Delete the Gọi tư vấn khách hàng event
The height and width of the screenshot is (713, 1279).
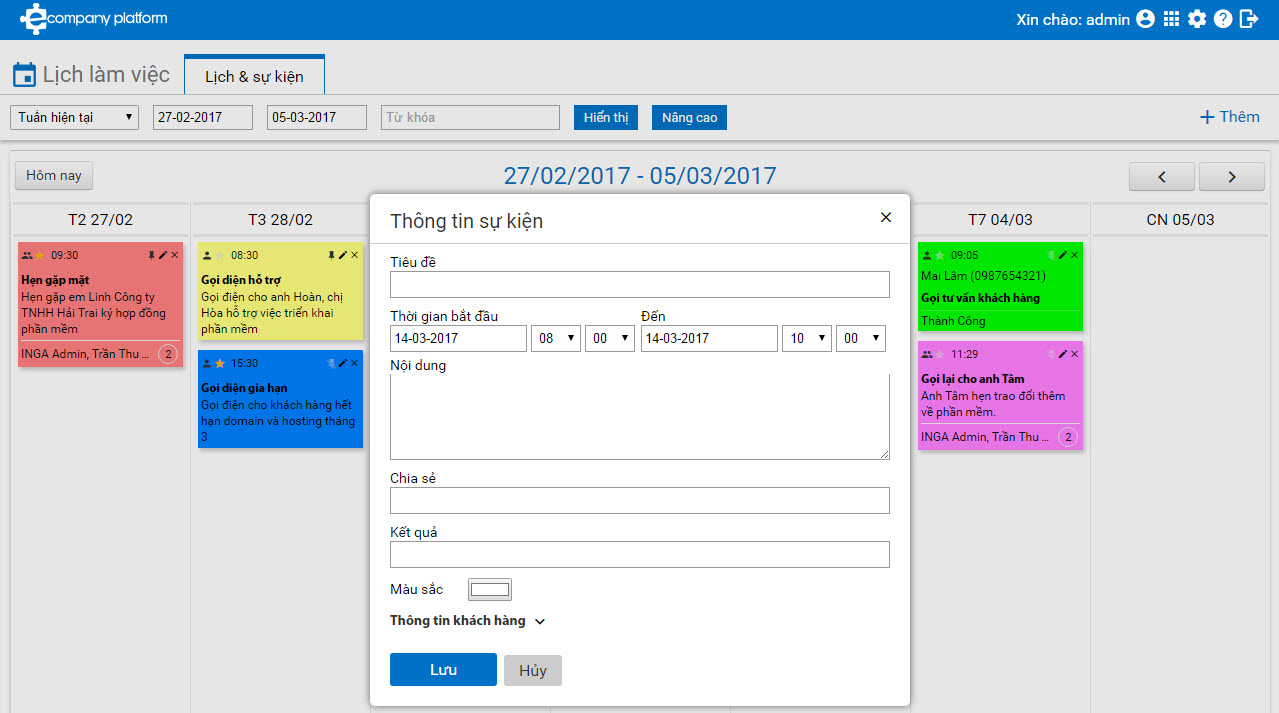tap(1075, 255)
